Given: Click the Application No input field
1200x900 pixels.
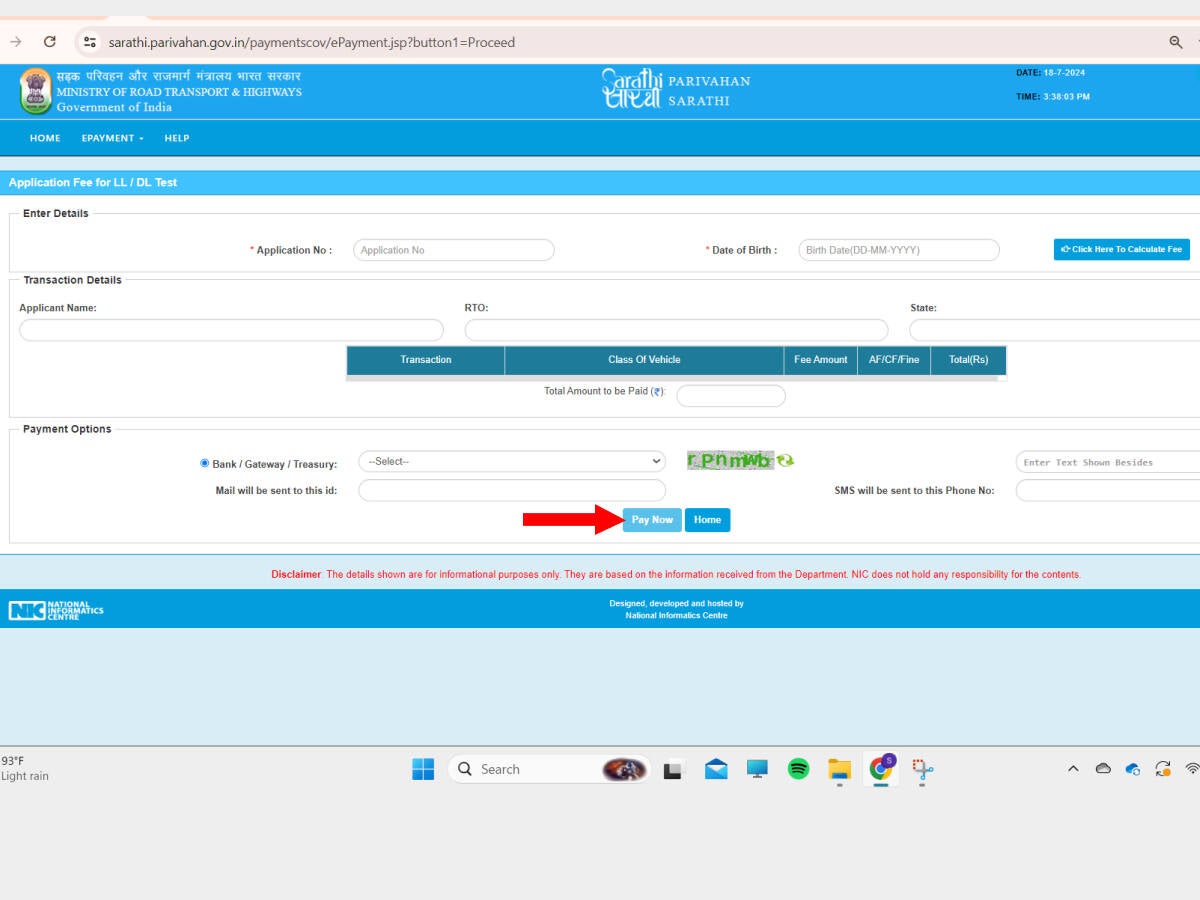Looking at the screenshot, I should pos(453,250).
